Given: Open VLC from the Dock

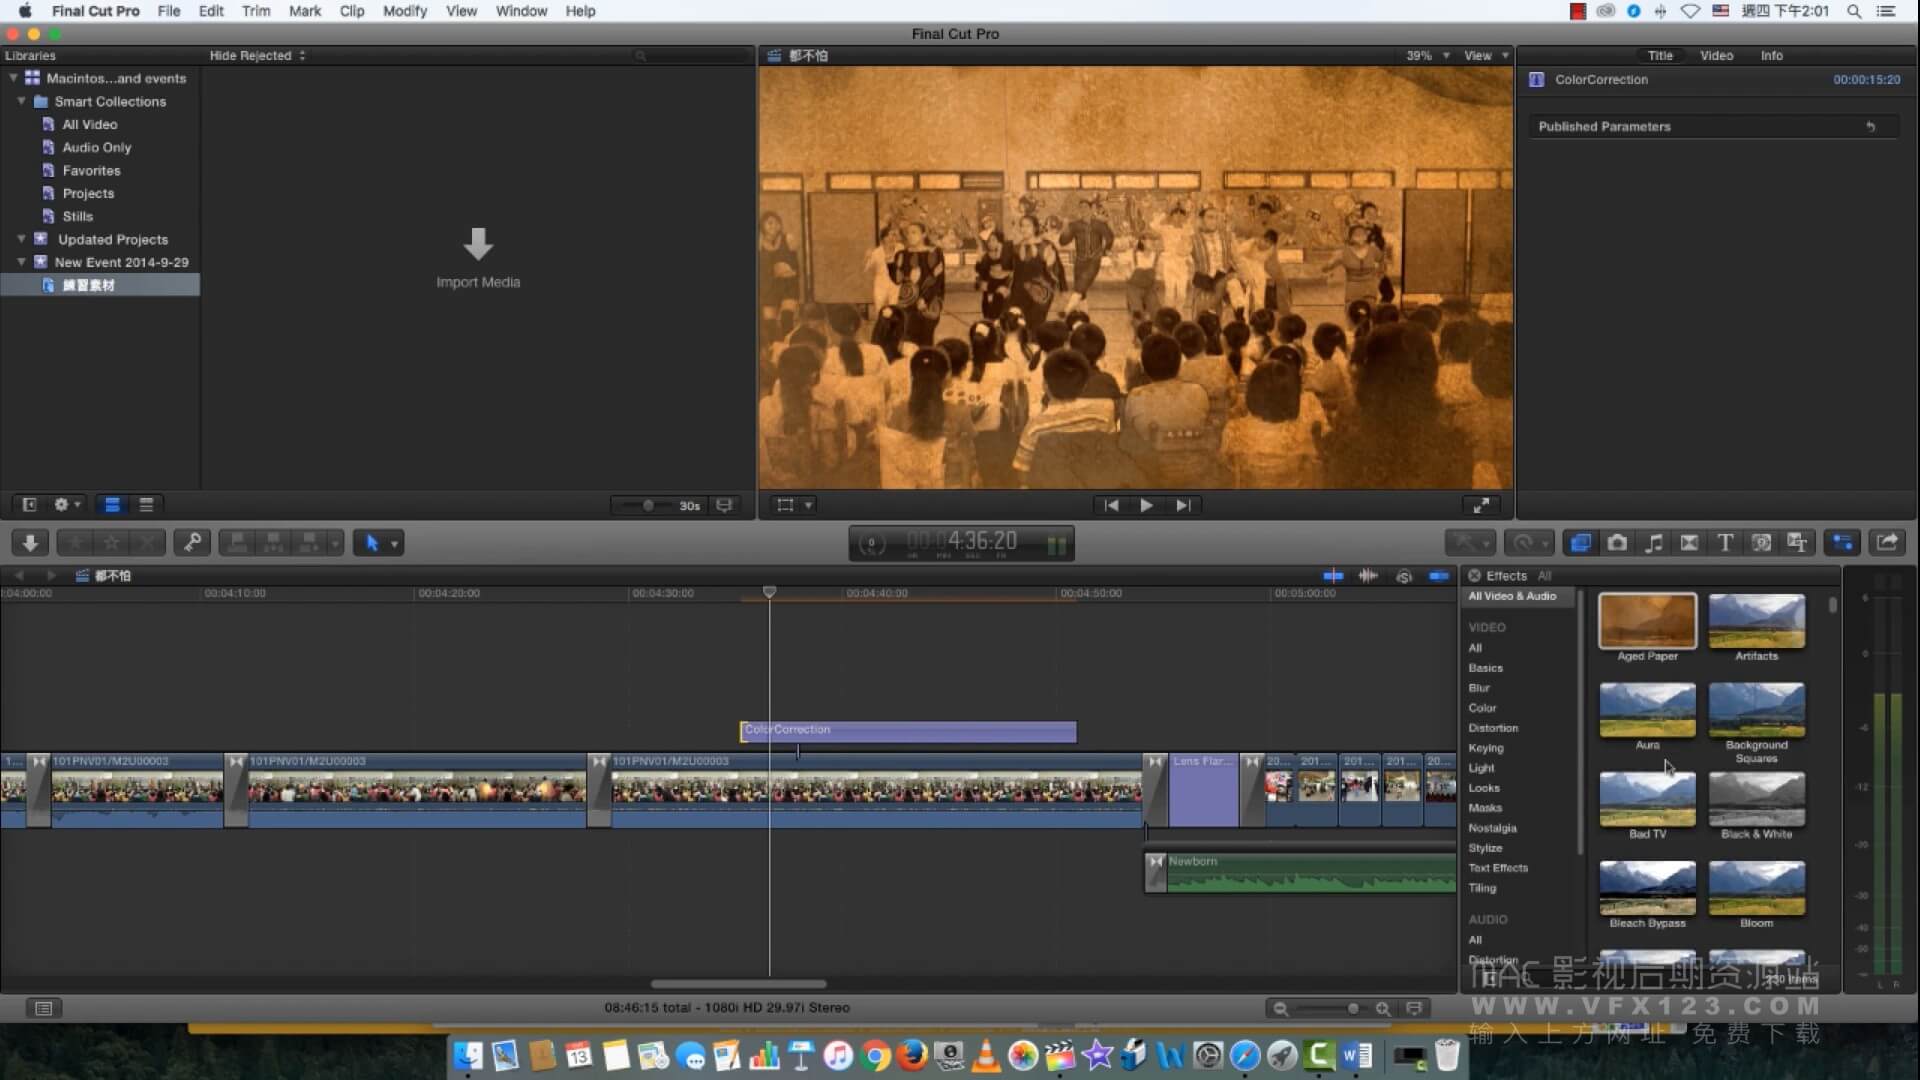Looking at the screenshot, I should click(x=986, y=1055).
